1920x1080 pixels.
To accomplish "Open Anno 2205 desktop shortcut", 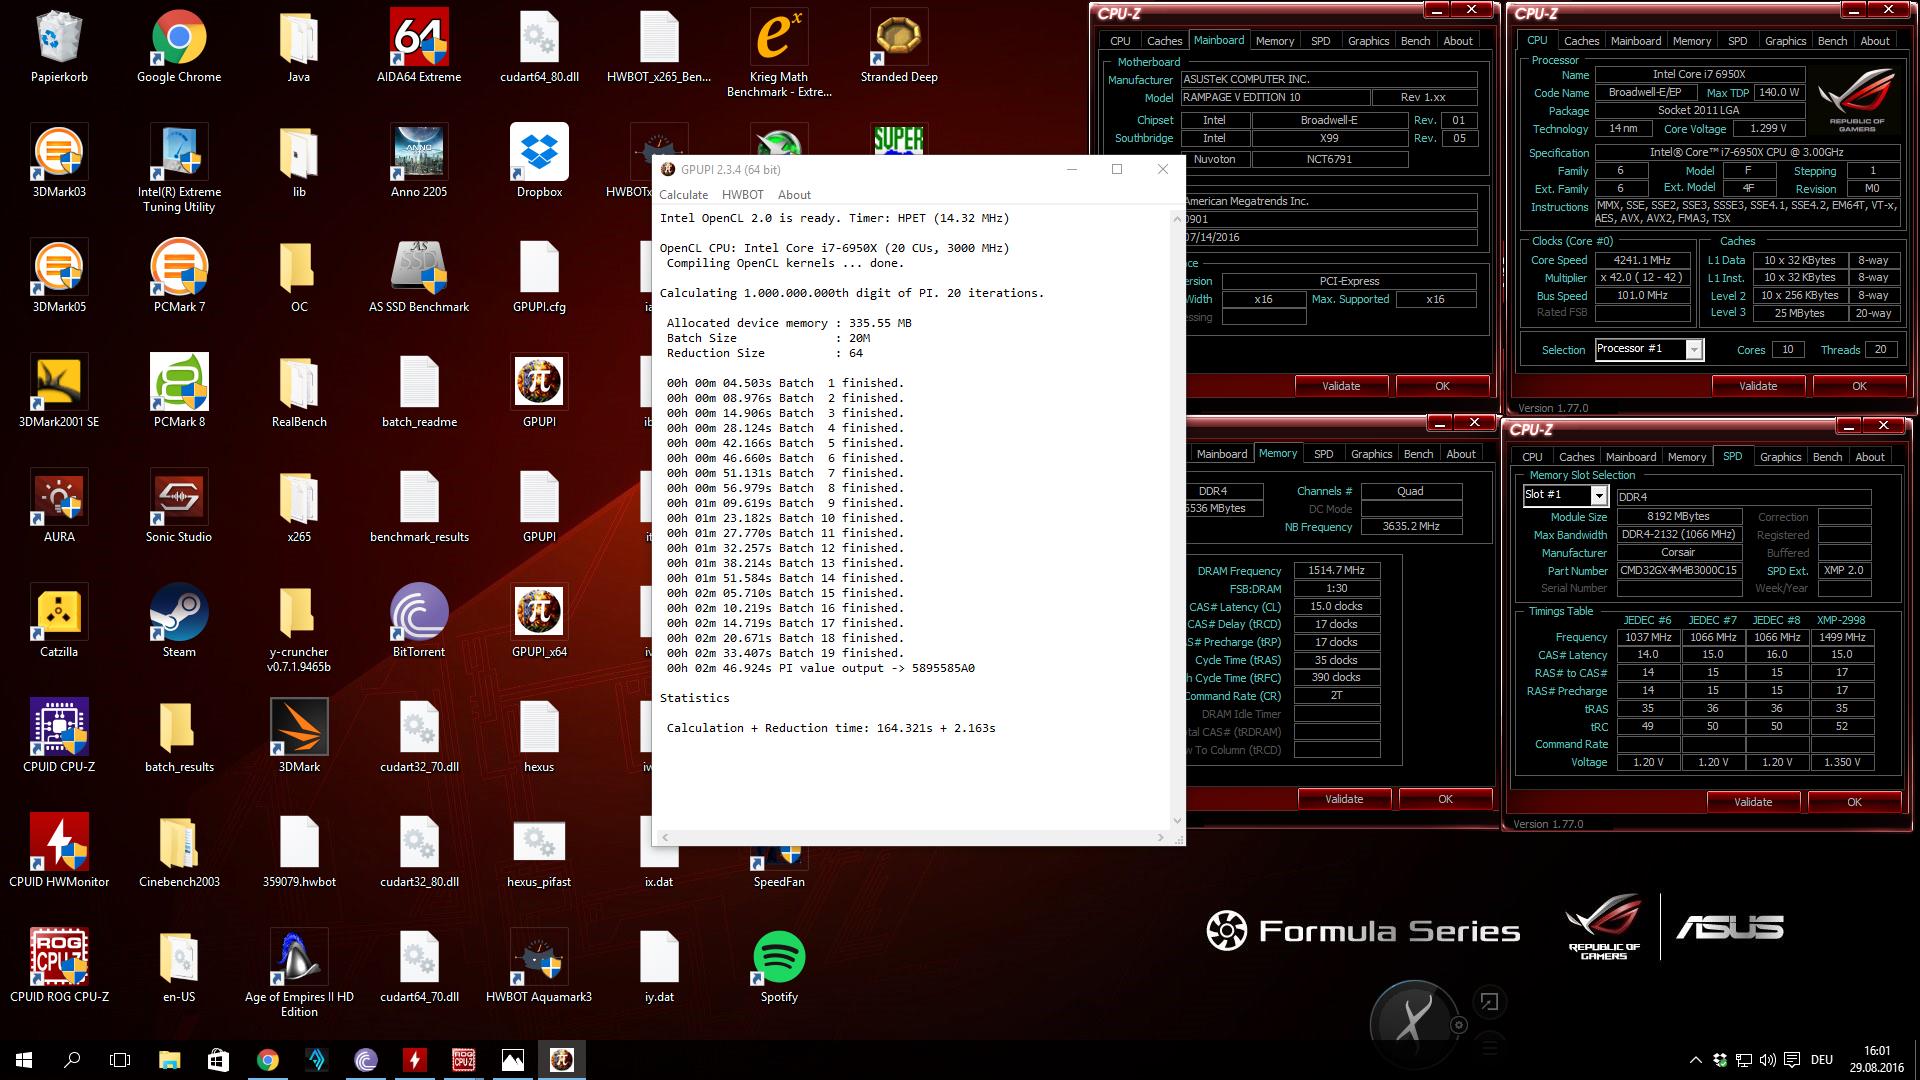I will tap(419, 162).
